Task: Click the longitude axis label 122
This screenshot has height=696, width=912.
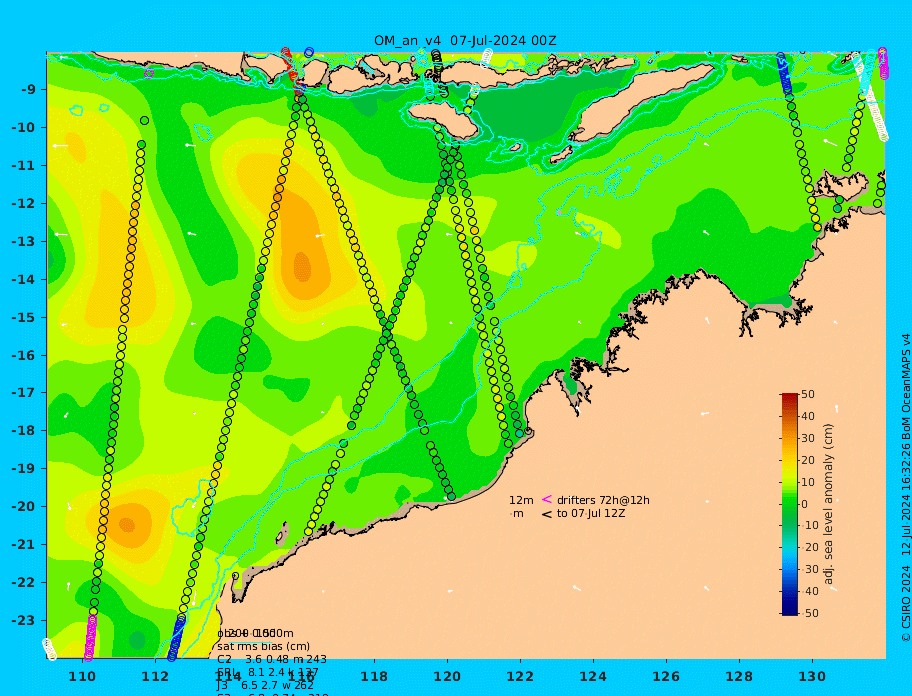Action: (x=520, y=676)
